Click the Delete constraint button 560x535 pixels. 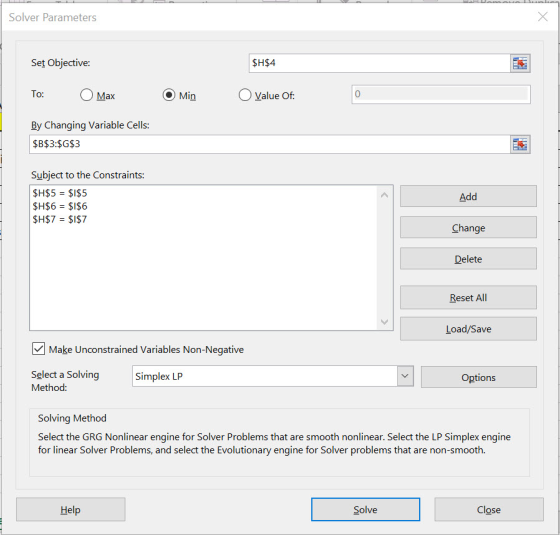[468, 259]
